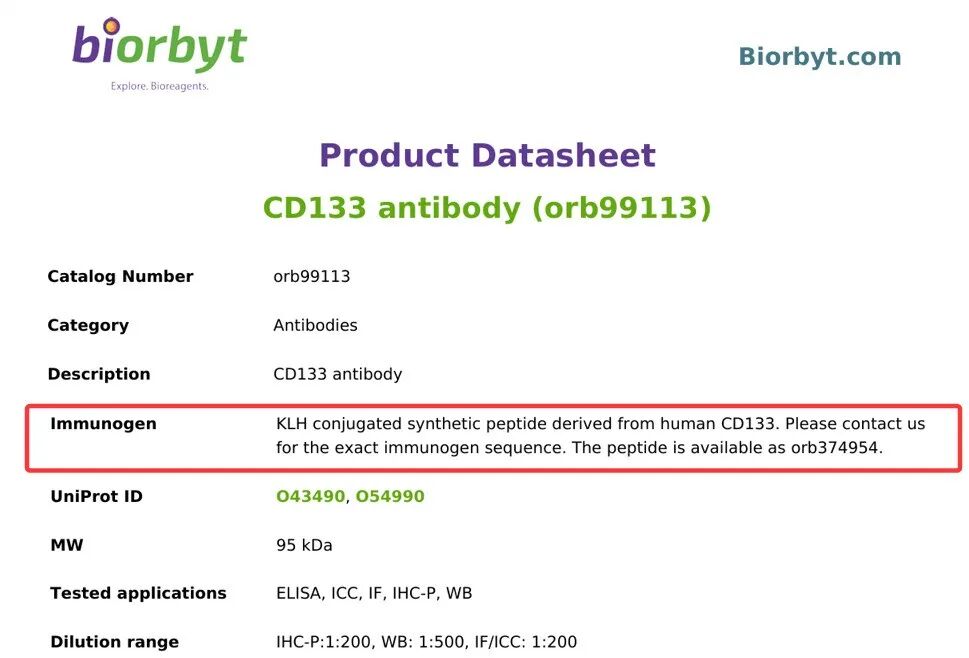Click the CD133 antibody description value

coord(337,375)
